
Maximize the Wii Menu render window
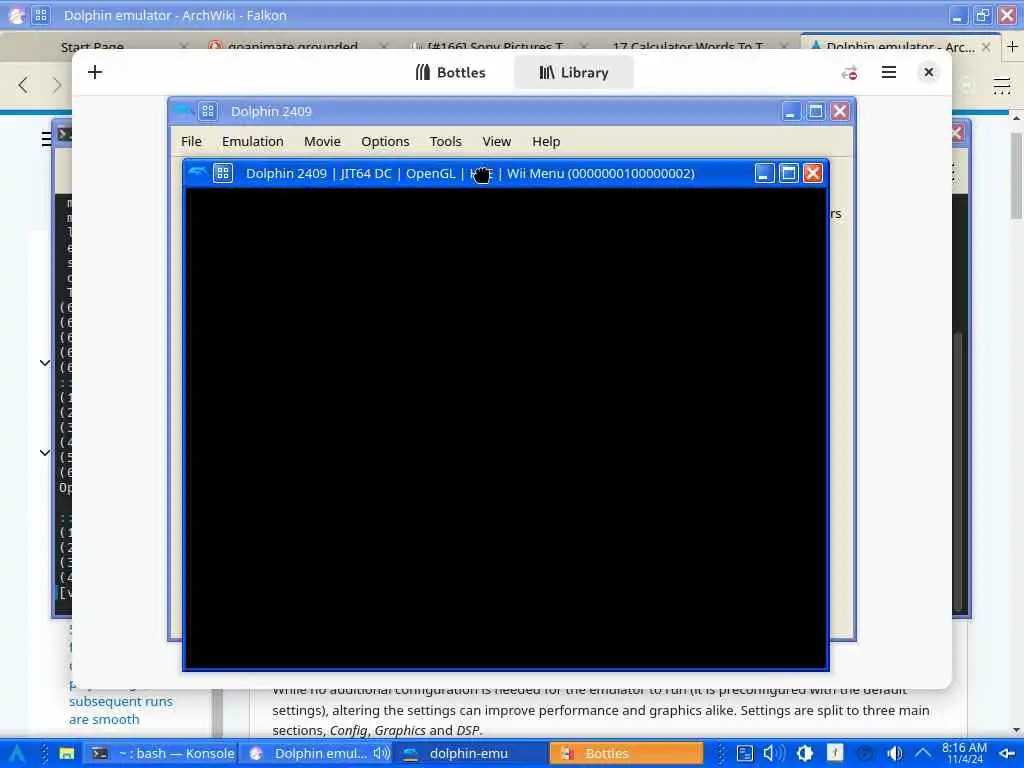788,173
